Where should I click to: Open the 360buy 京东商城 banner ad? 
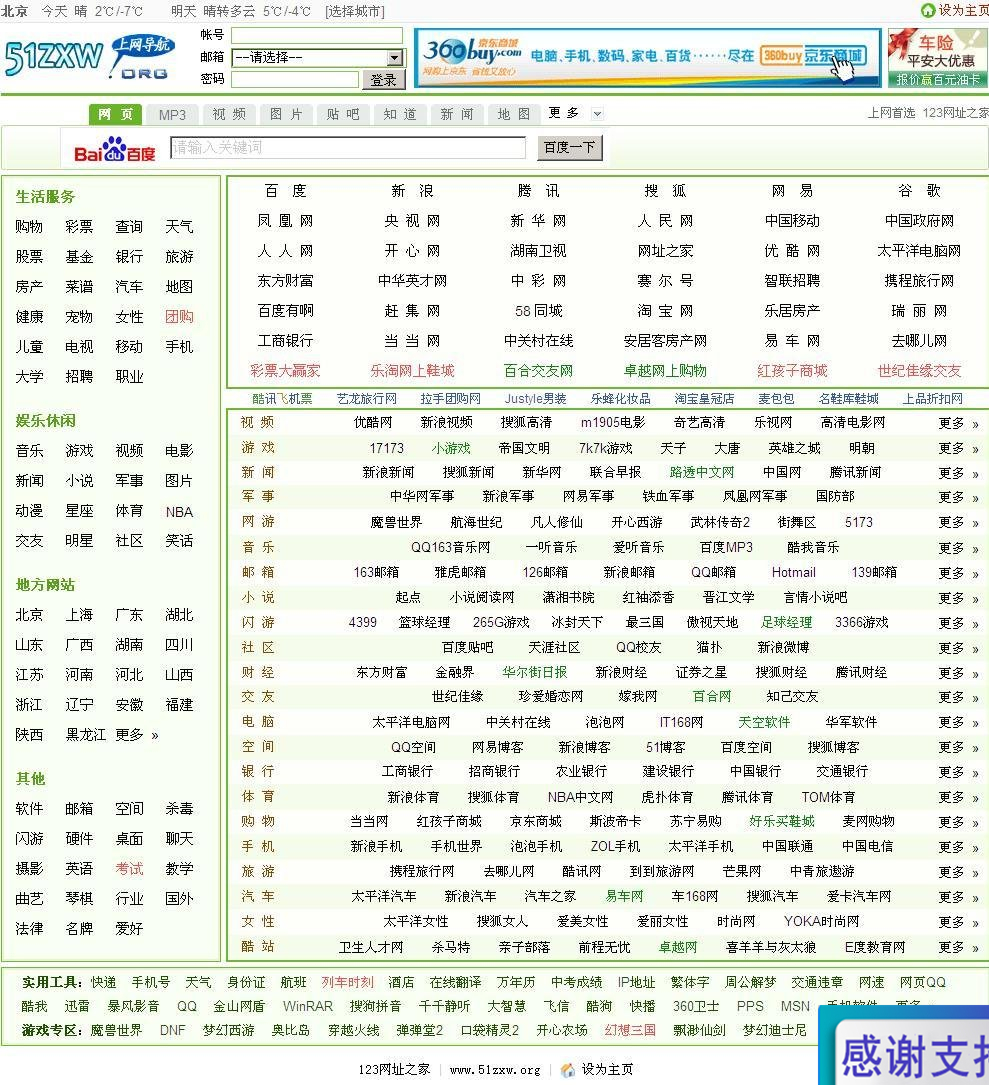tap(647, 58)
